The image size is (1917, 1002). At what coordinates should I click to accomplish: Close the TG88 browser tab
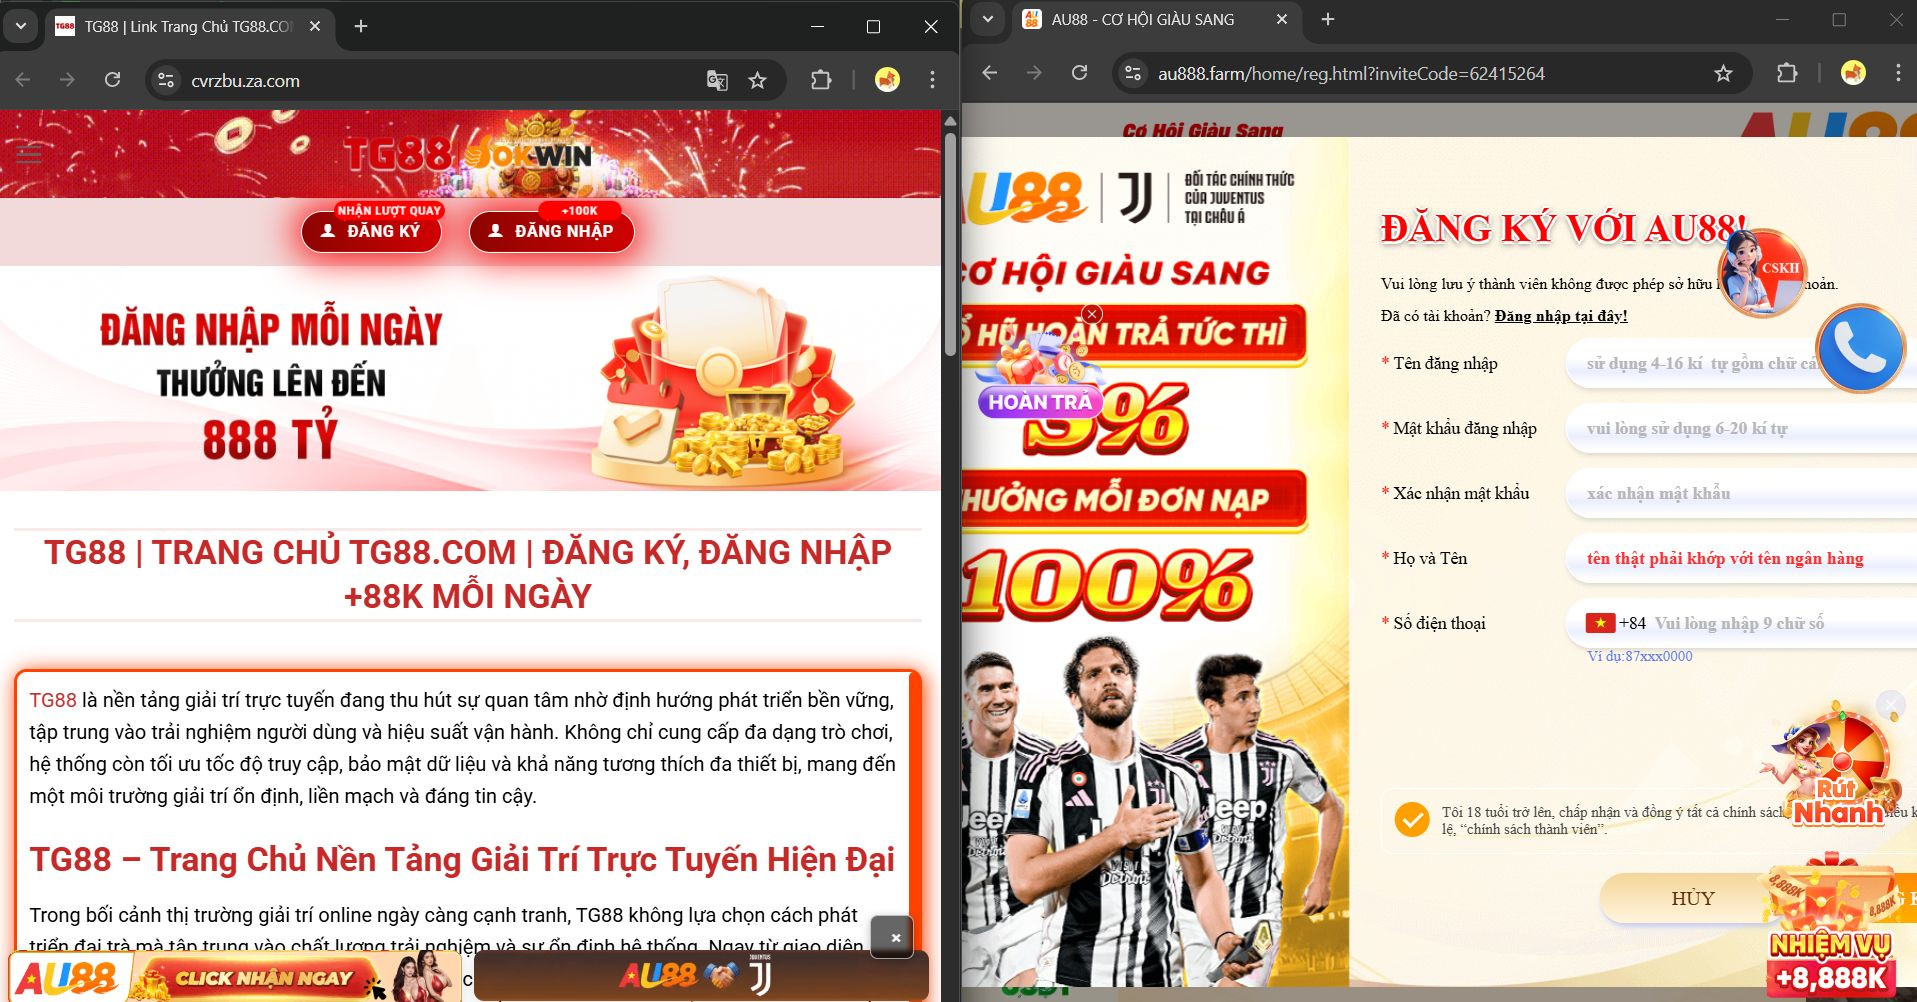click(x=315, y=27)
